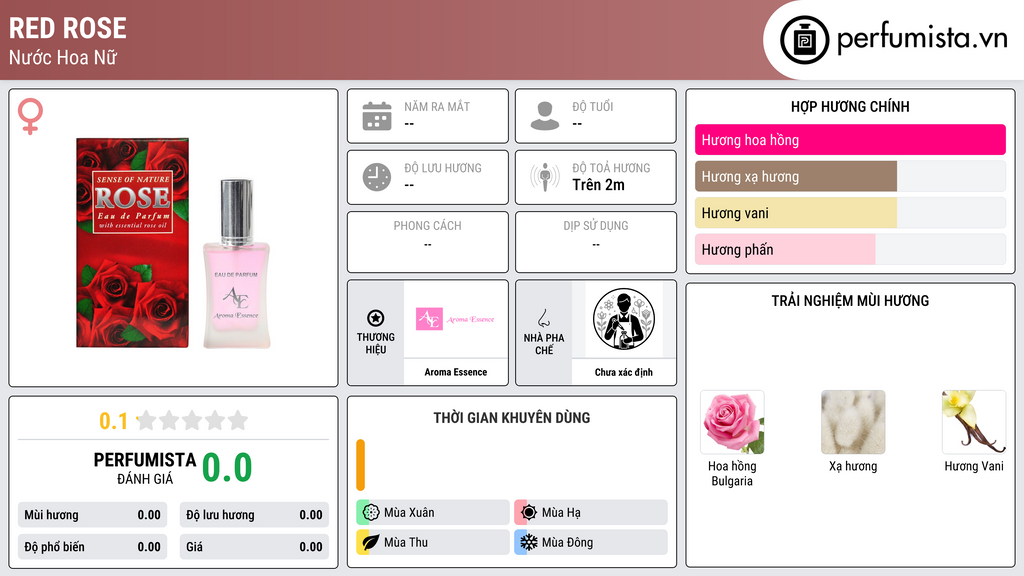Click the person icon beside Độ Tuổi
The image size is (1024, 576).
tap(545, 116)
